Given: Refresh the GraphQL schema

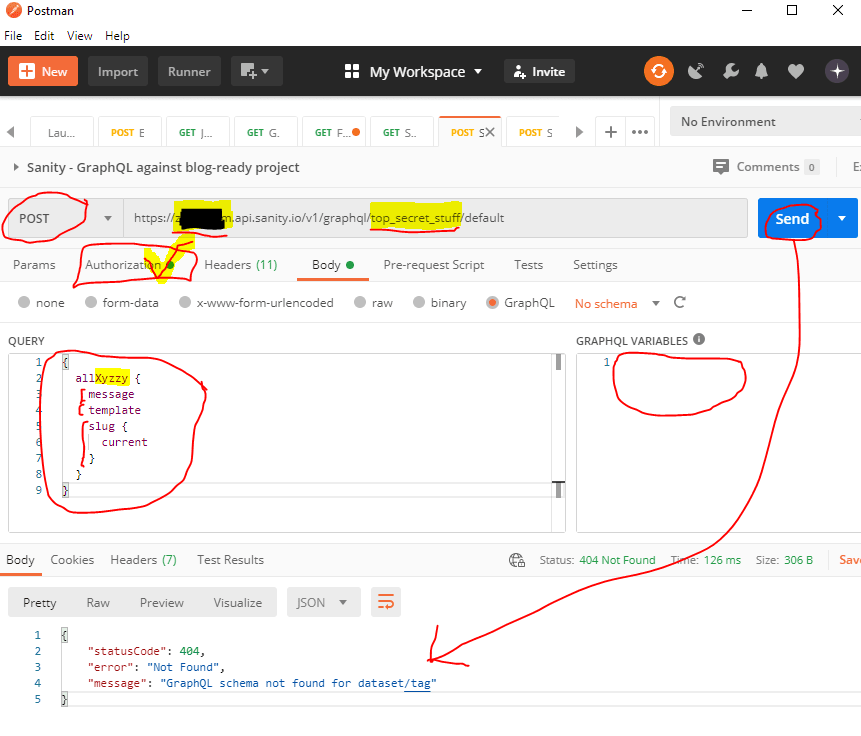Looking at the screenshot, I should [679, 303].
